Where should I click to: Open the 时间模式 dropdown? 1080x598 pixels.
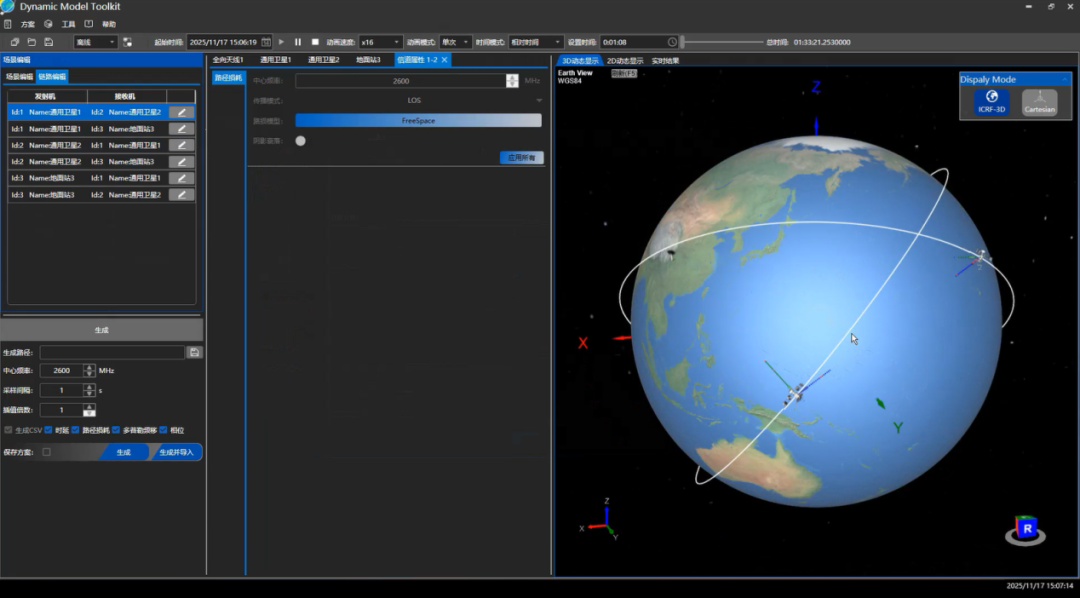pos(535,42)
